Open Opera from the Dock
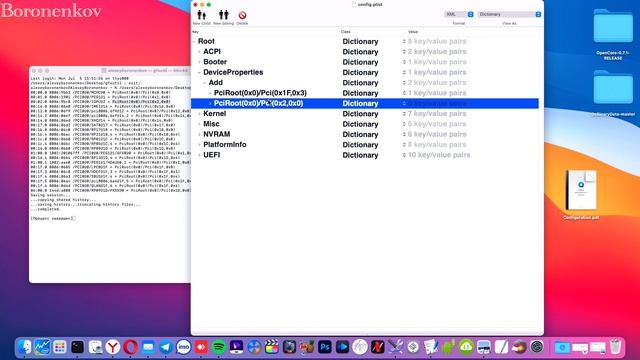640x360 pixels. pos(130,347)
